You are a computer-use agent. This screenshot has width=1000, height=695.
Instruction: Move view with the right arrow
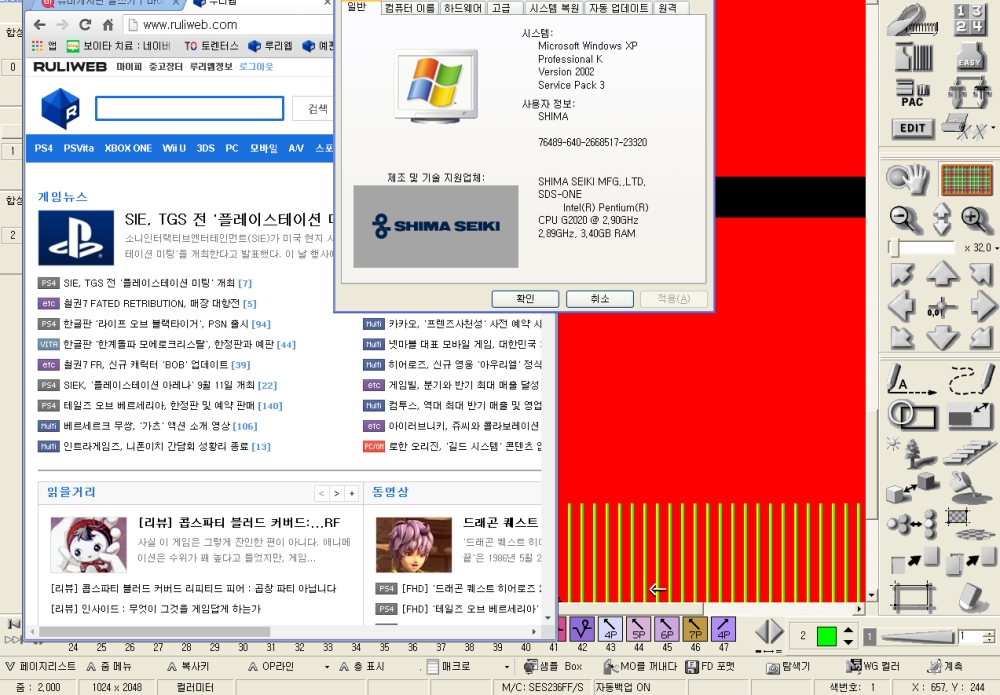pos(983,307)
